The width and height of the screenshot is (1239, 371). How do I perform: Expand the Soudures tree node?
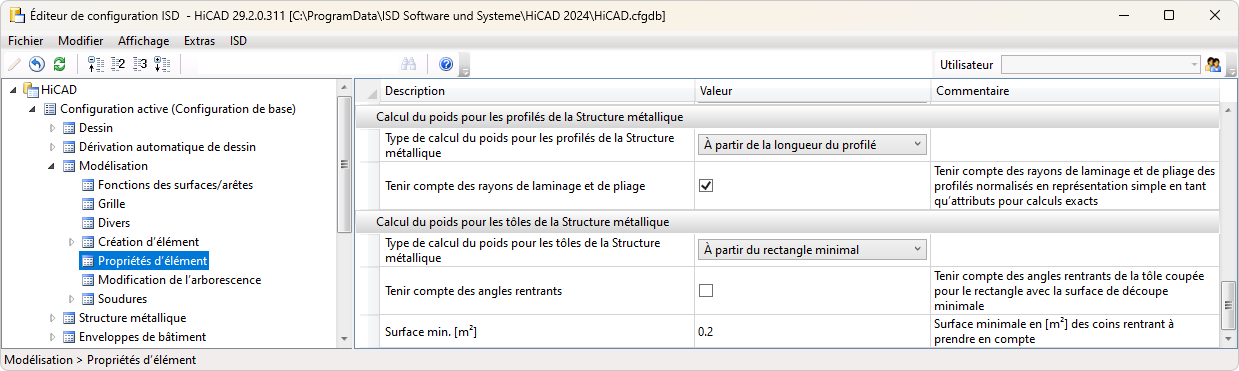click(72, 299)
